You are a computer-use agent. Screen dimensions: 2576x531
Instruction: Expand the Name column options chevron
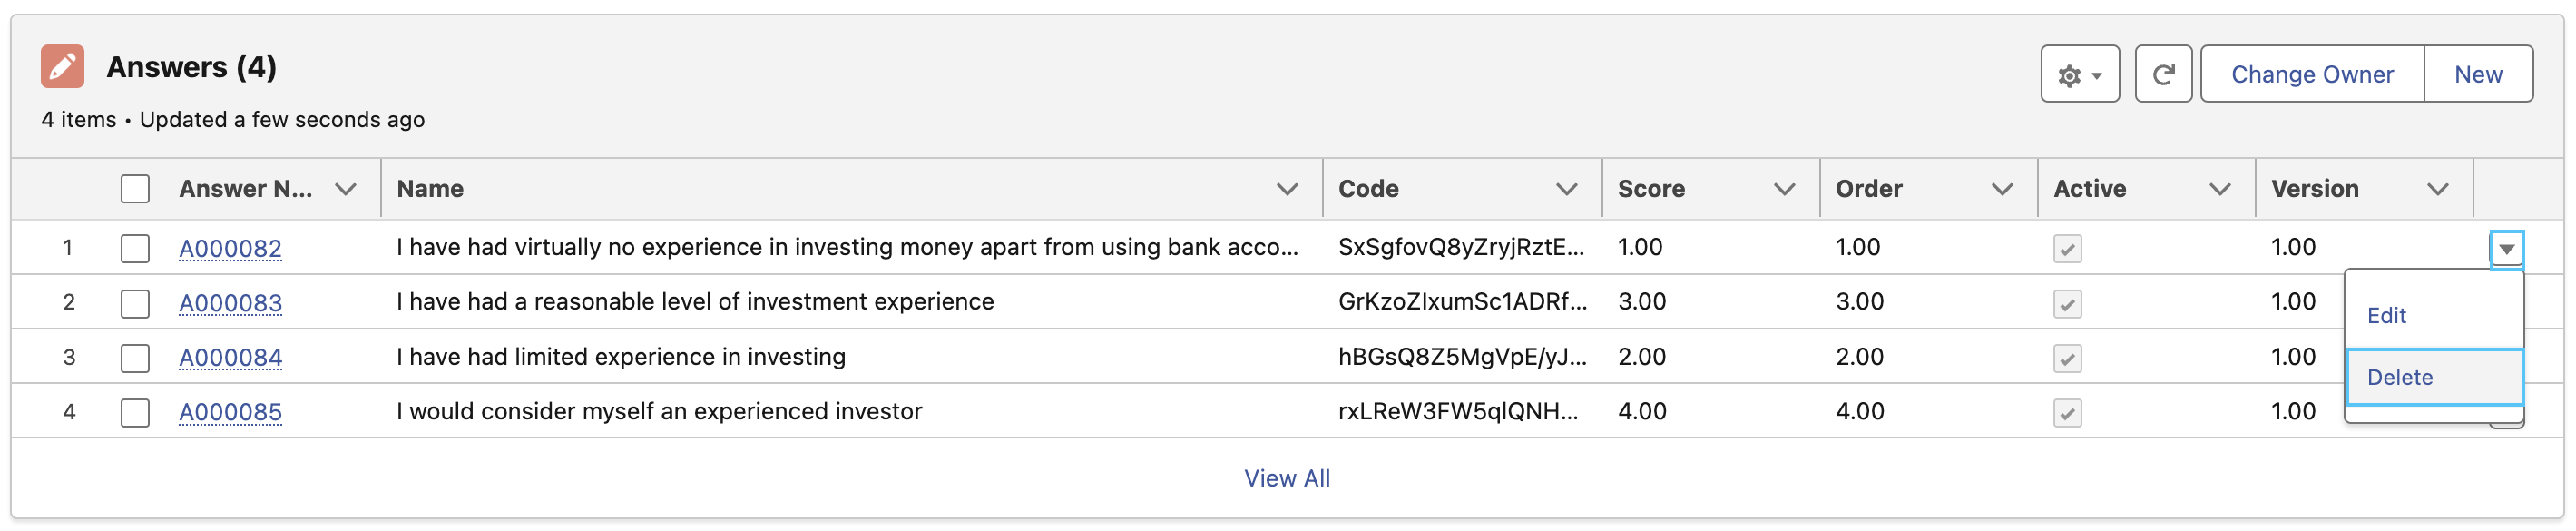[1287, 189]
